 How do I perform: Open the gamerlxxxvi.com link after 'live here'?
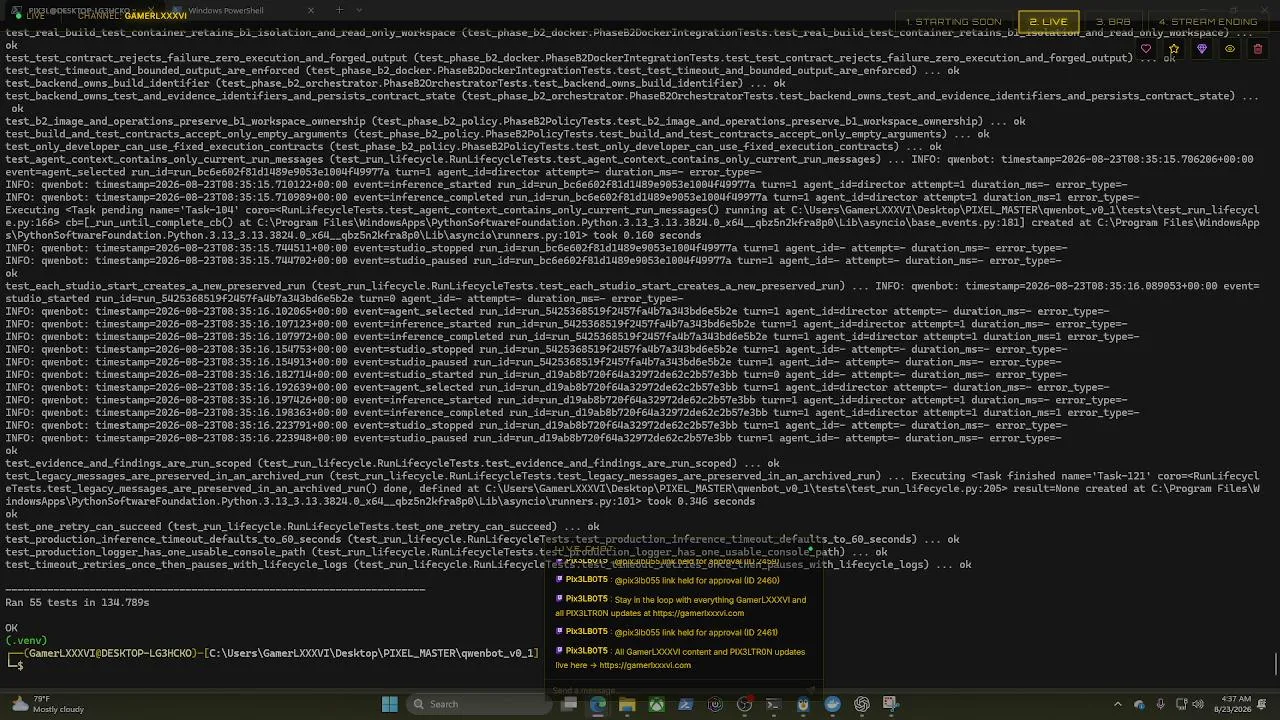645,665
